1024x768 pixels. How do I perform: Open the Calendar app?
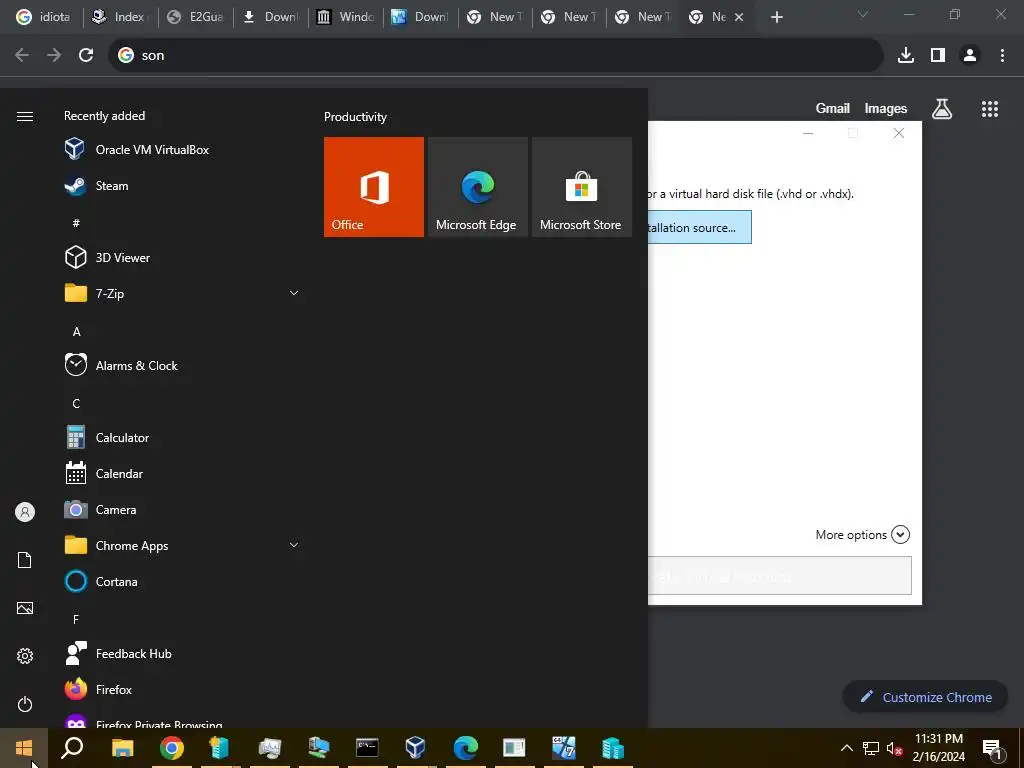182,473
